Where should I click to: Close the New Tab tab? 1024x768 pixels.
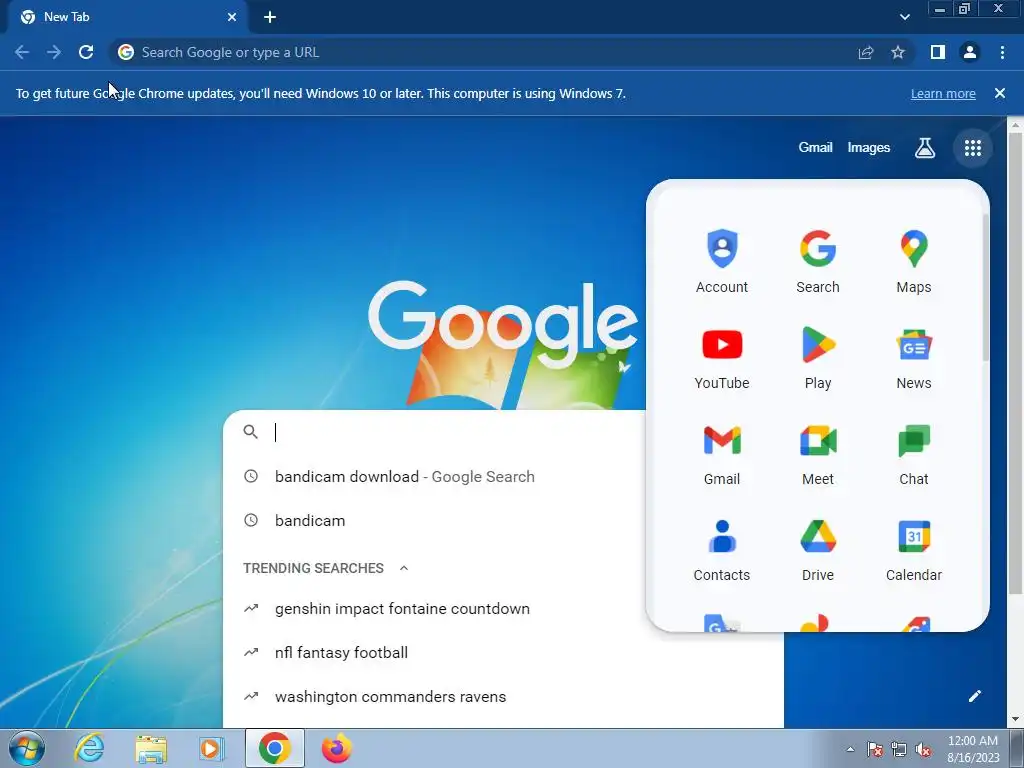tap(232, 17)
